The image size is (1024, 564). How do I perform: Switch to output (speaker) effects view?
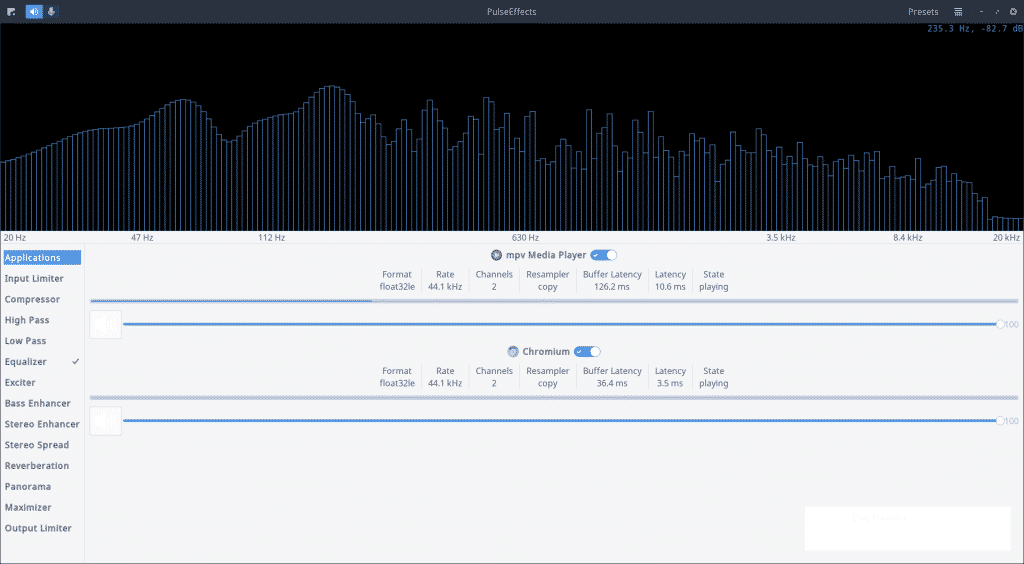coord(34,12)
